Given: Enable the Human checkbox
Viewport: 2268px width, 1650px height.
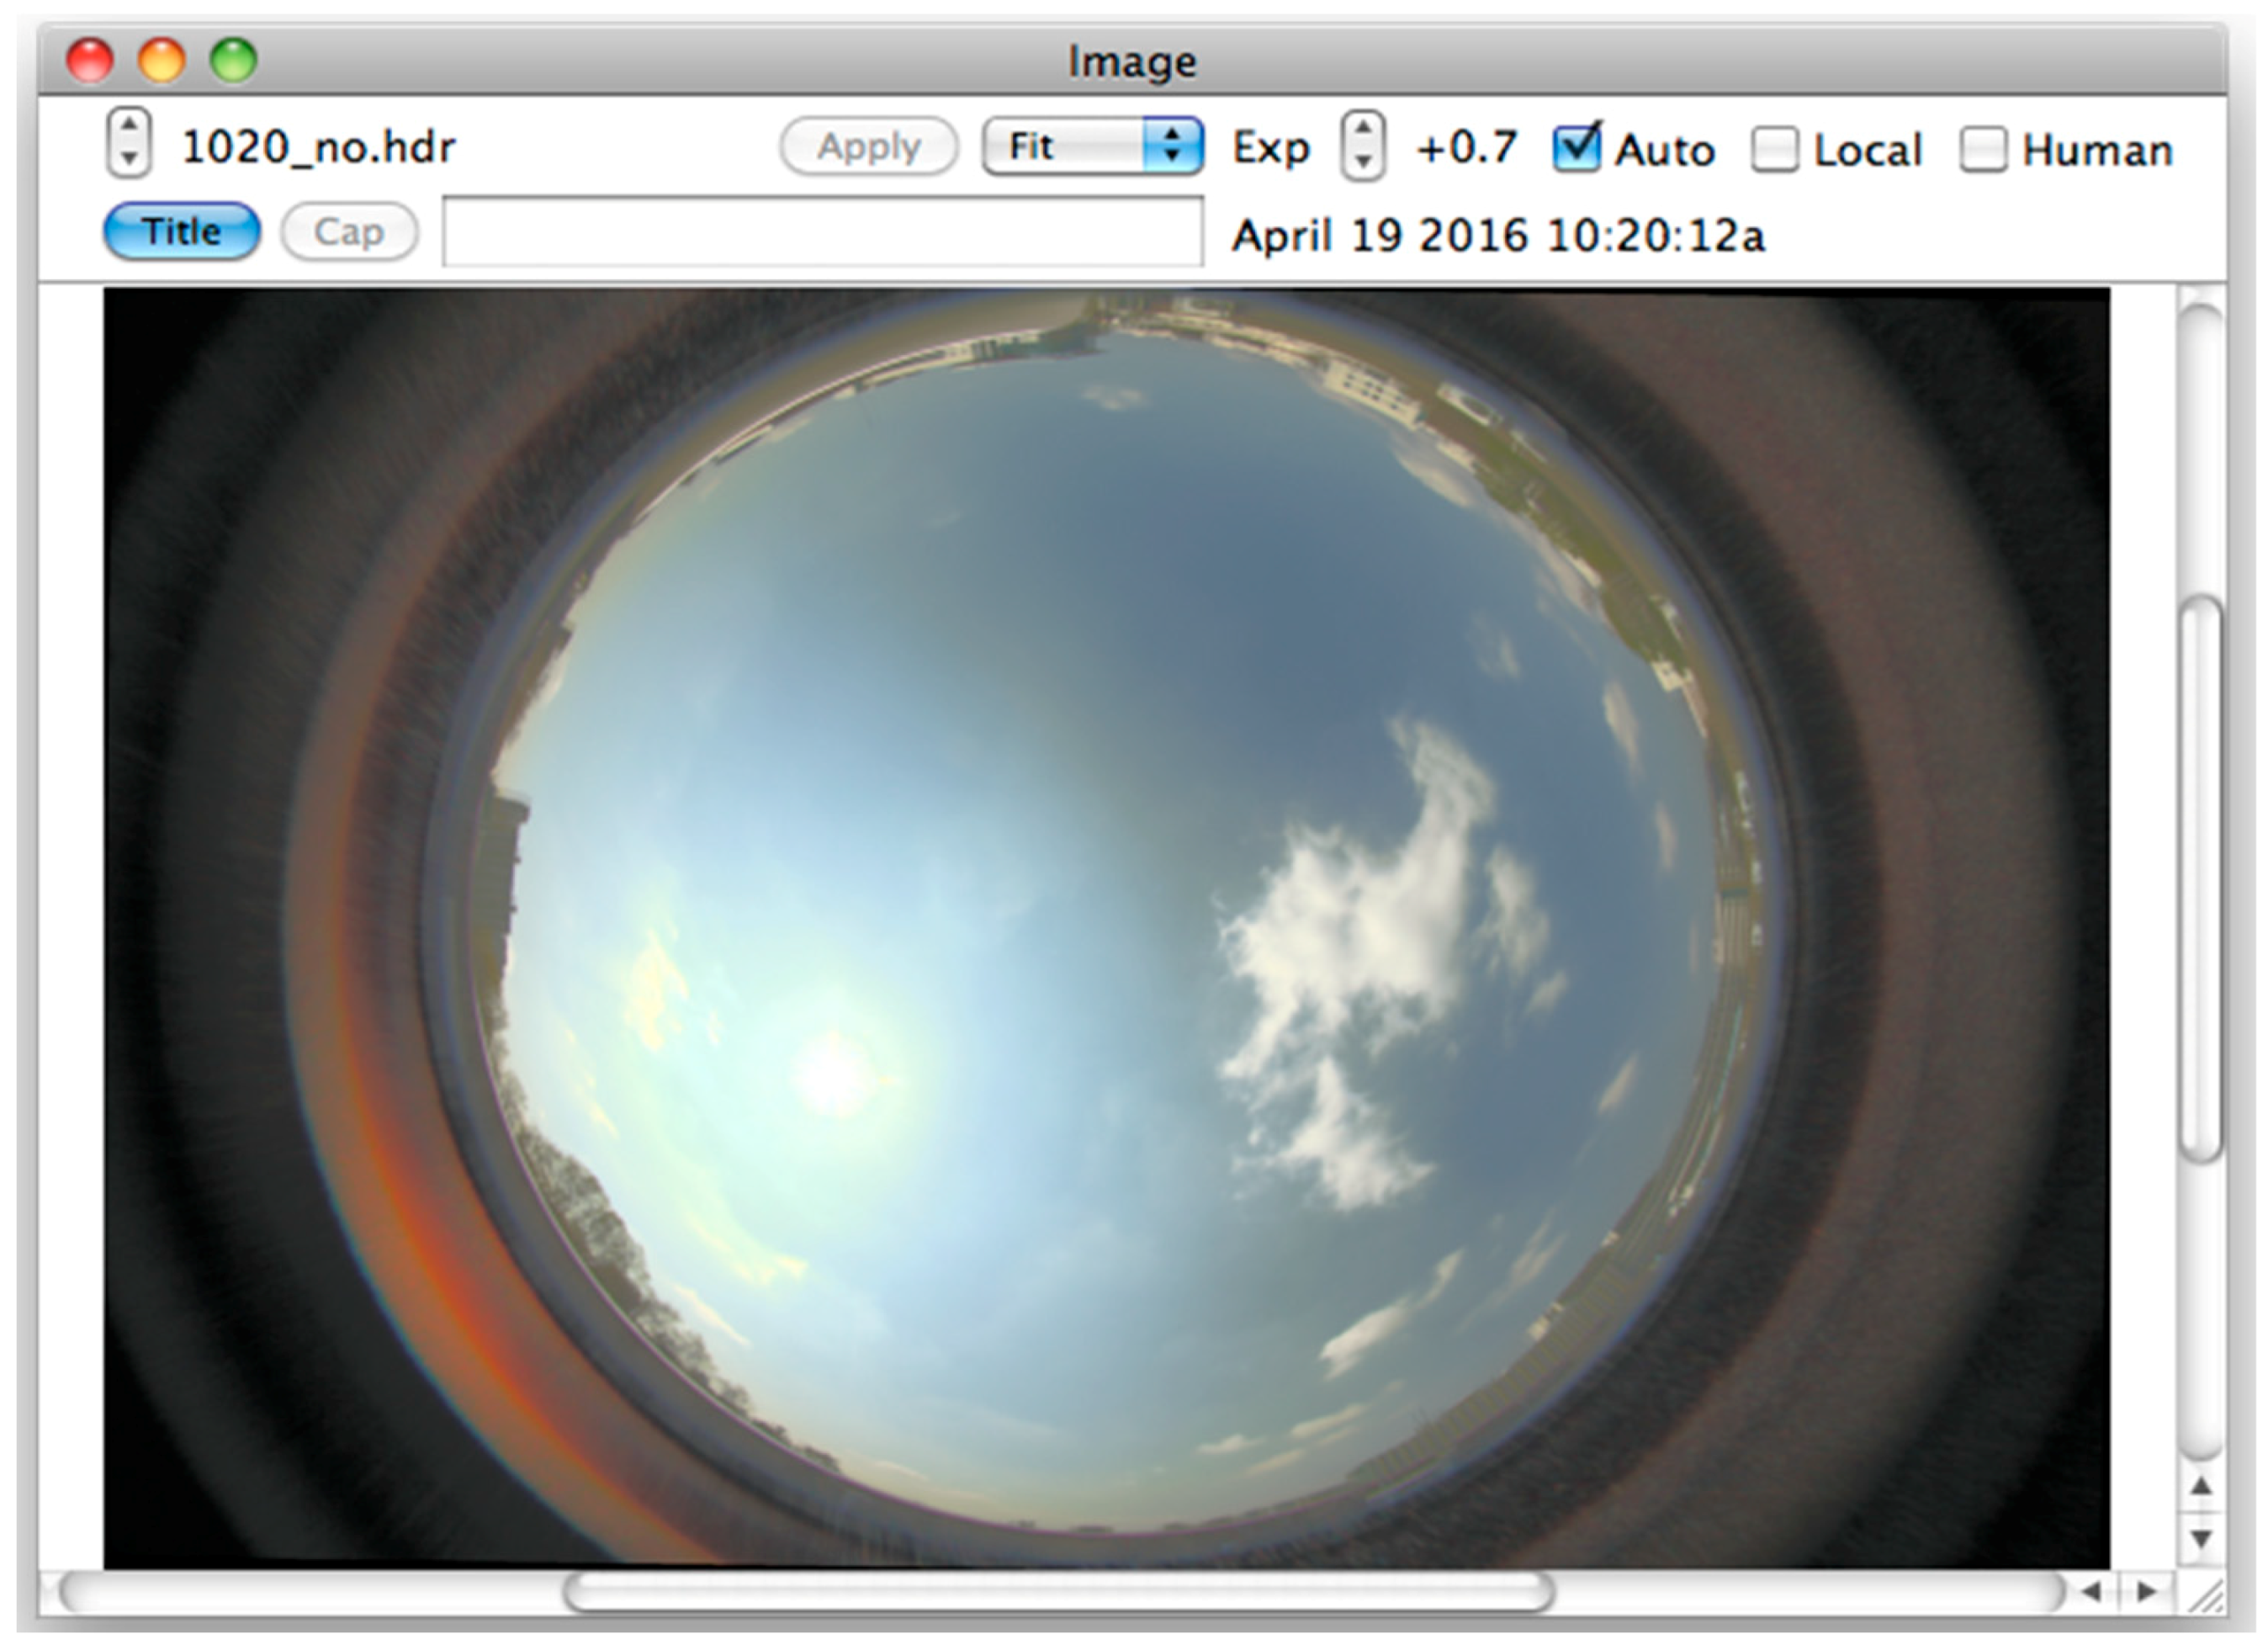Looking at the screenshot, I should coord(1983,150).
